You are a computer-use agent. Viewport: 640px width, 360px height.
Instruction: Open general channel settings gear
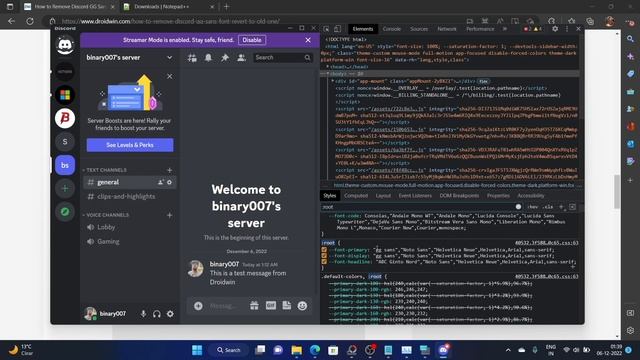169,182
